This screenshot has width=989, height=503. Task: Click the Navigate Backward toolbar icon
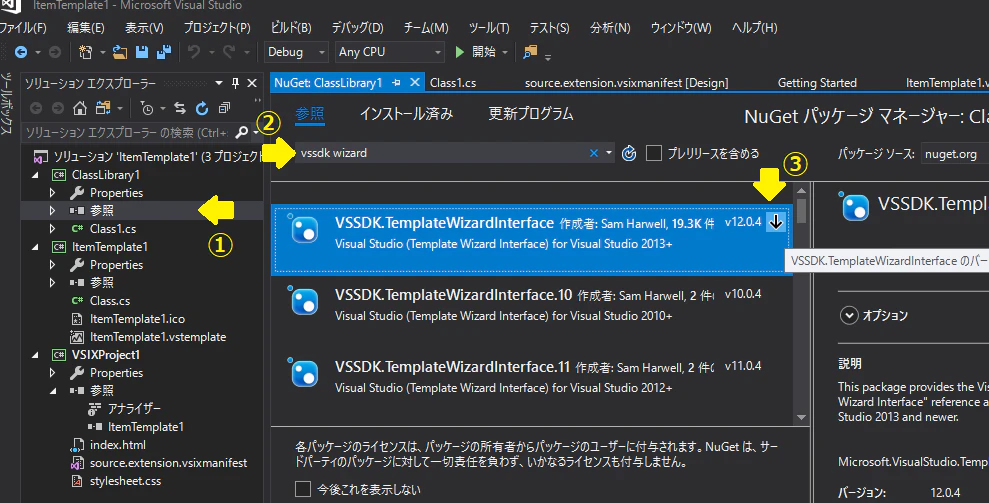pos(21,52)
